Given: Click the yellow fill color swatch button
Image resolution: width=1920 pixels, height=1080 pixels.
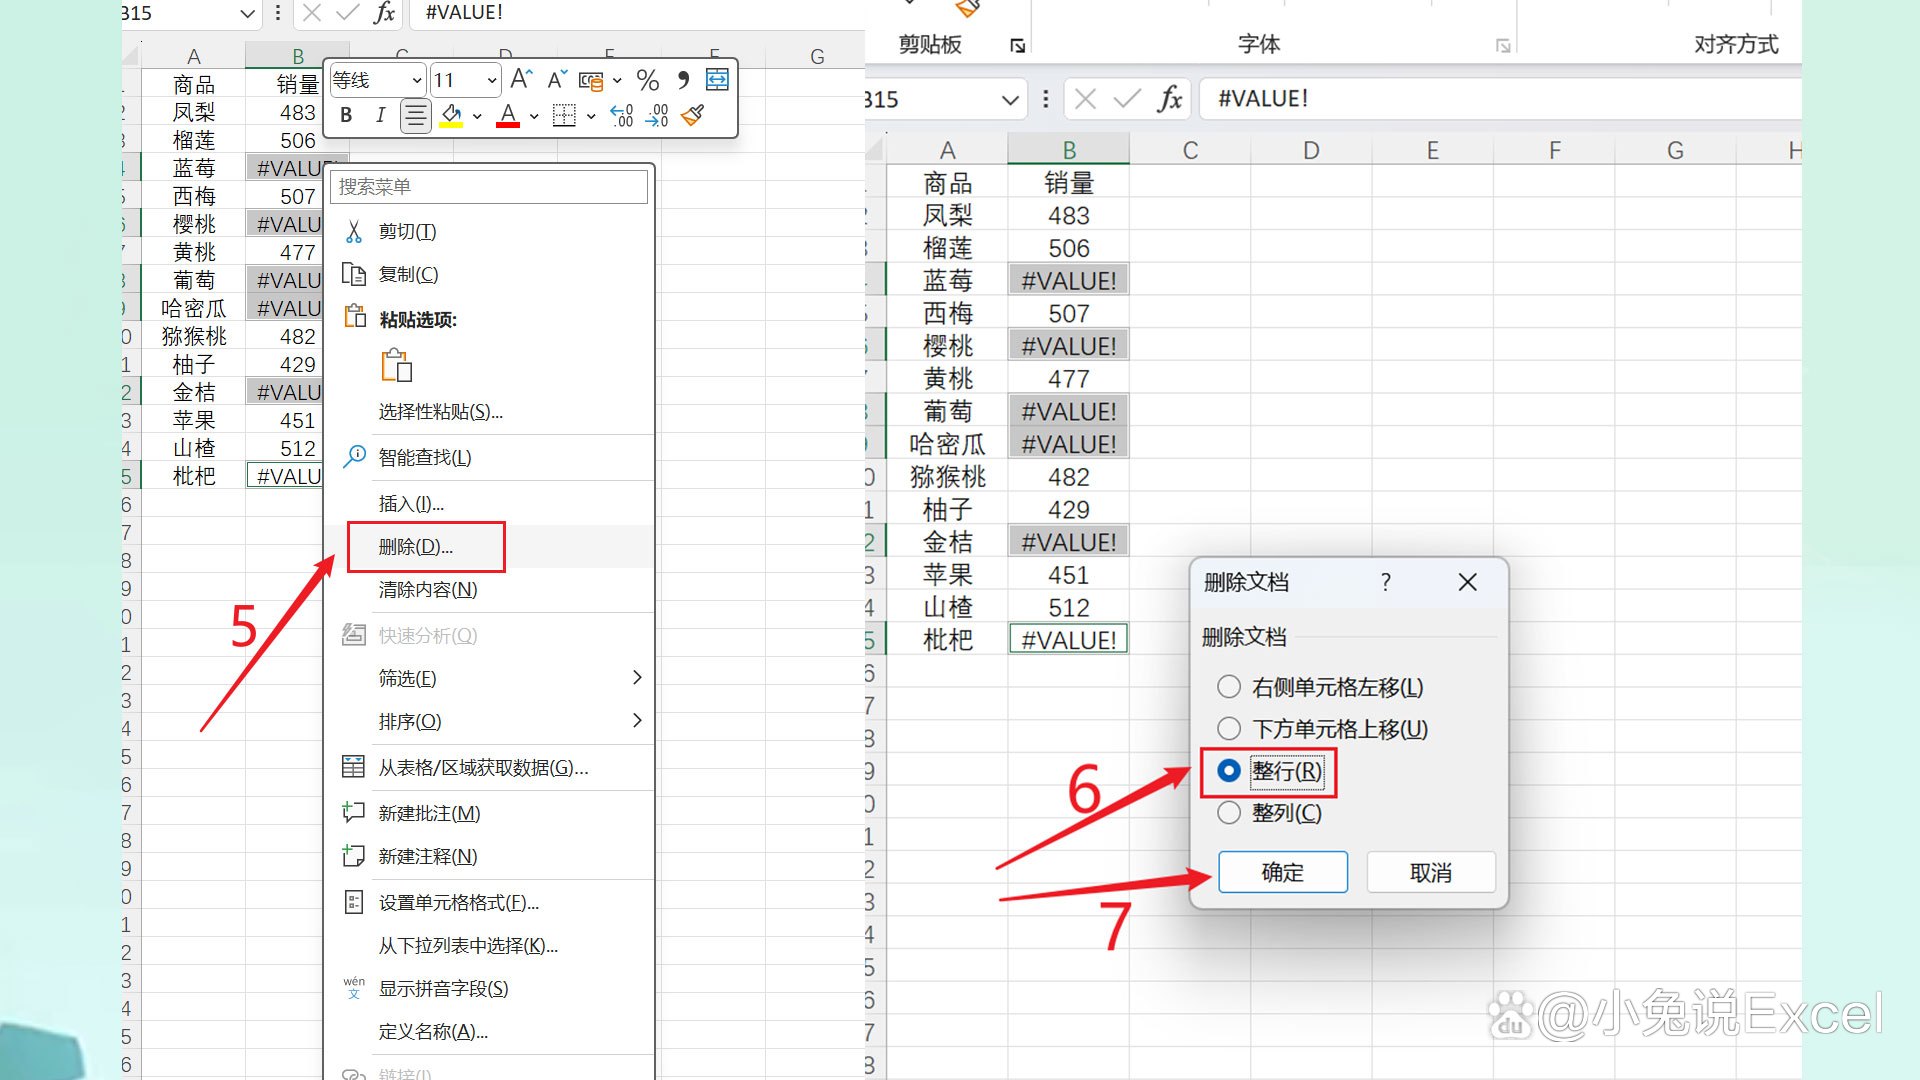Looking at the screenshot, I should coord(451,116).
